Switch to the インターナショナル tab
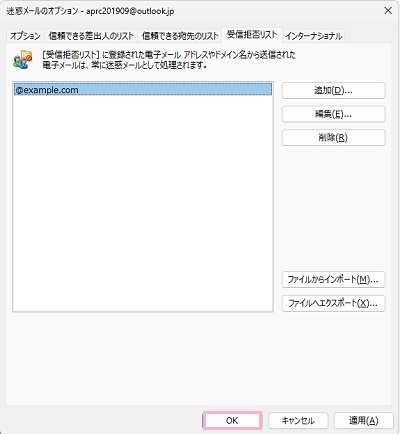This screenshot has width=400, height=434. point(313,36)
